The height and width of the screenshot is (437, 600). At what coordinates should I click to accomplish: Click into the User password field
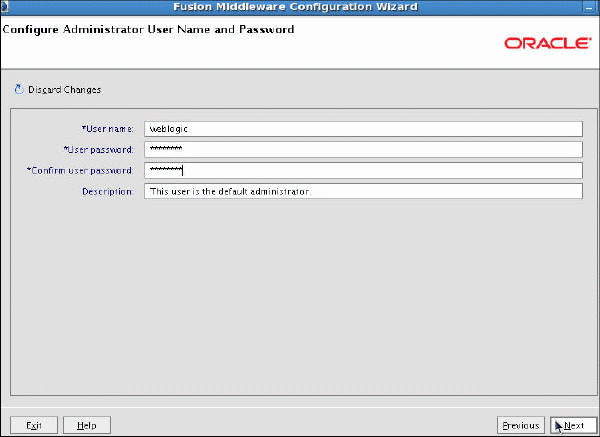[362, 149]
